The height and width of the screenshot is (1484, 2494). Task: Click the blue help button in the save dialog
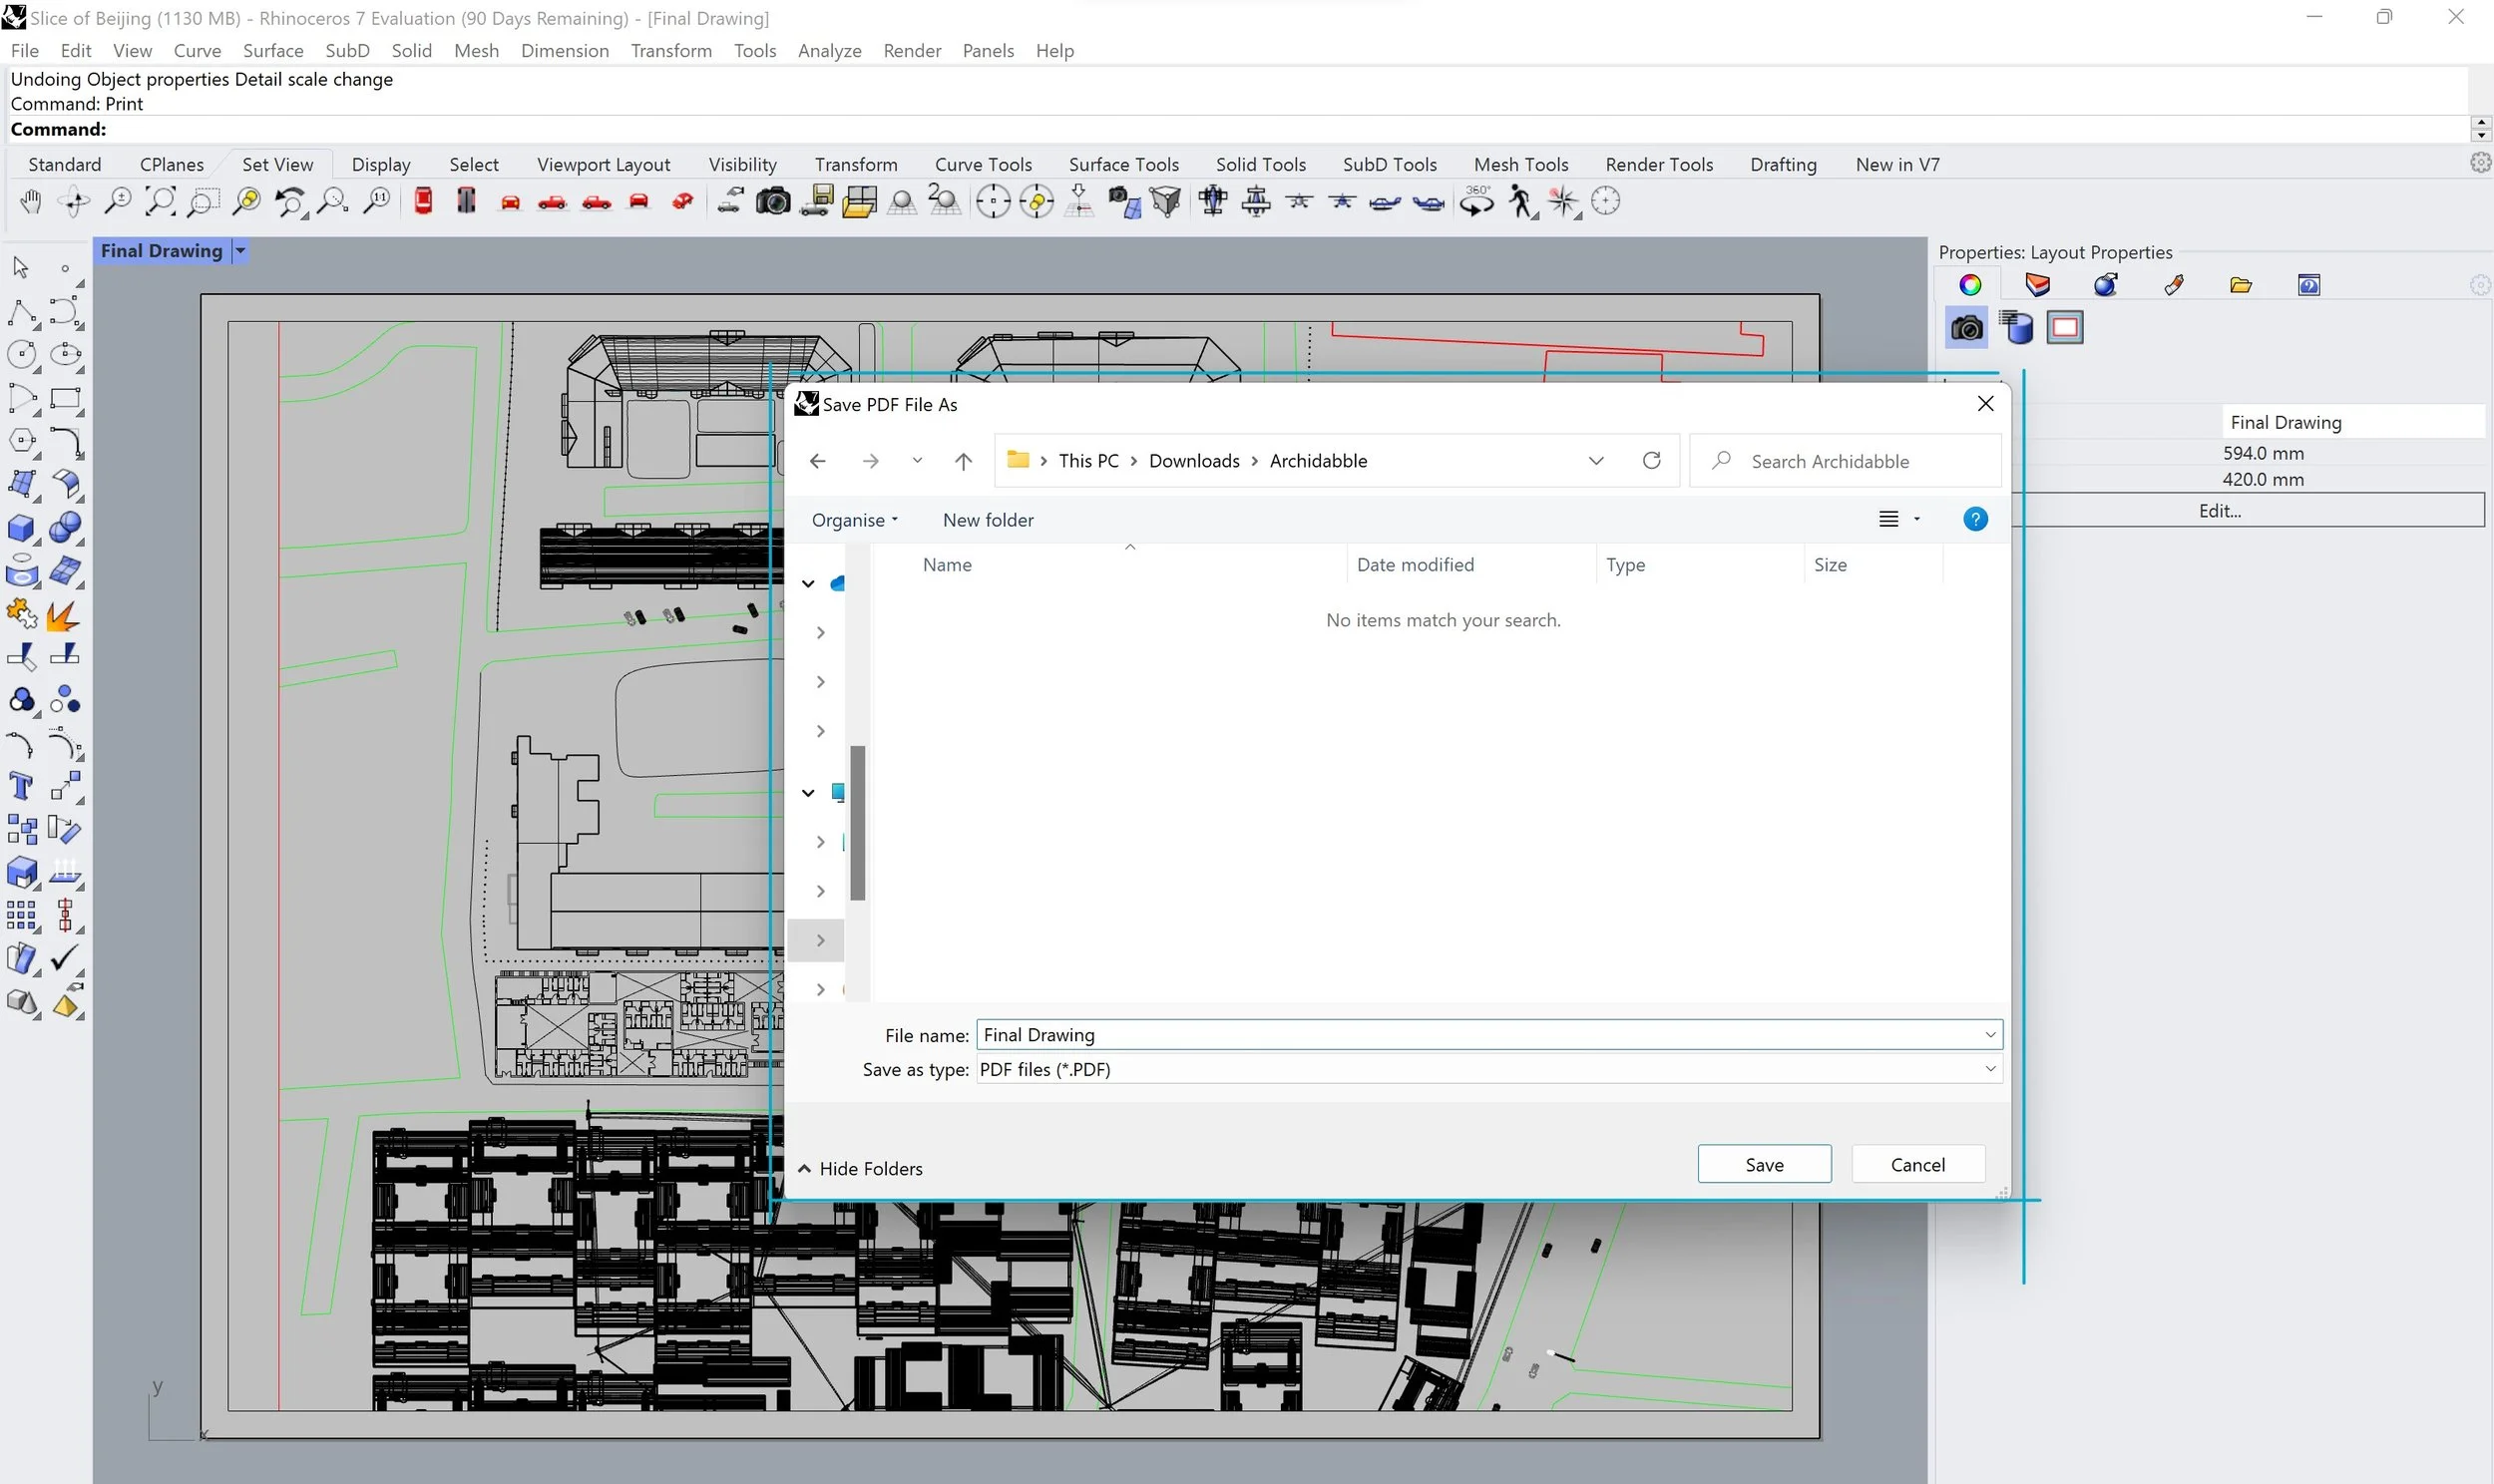pos(1975,519)
